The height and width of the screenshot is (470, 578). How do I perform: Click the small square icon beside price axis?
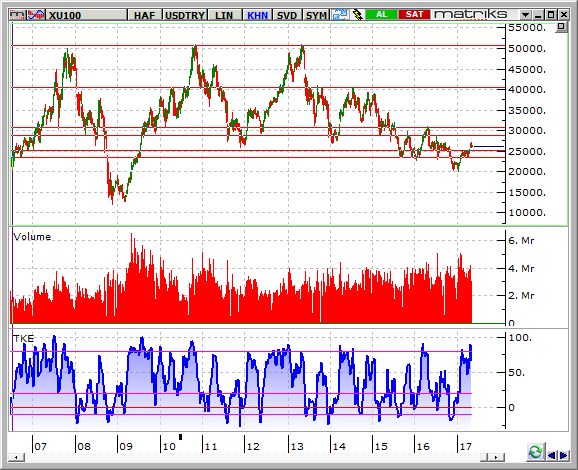pyautogui.click(x=561, y=27)
